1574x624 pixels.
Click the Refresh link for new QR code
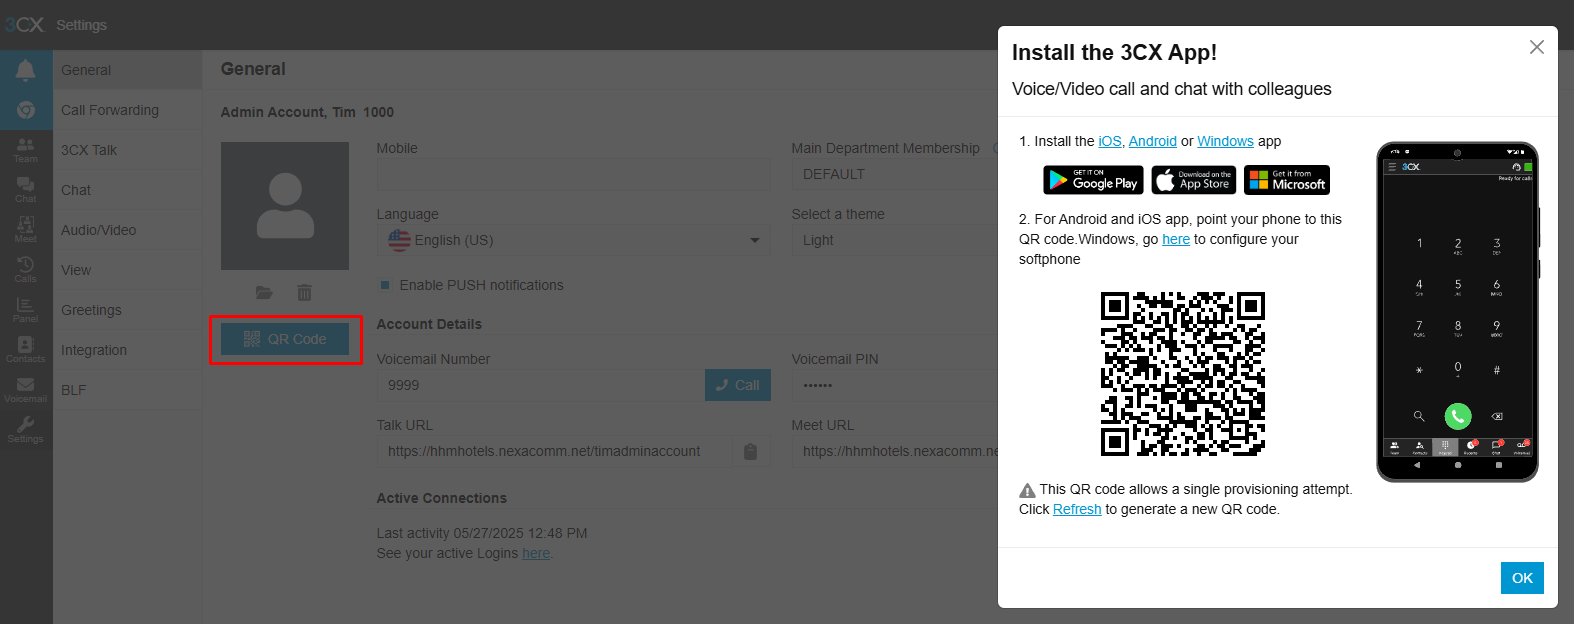click(1077, 509)
